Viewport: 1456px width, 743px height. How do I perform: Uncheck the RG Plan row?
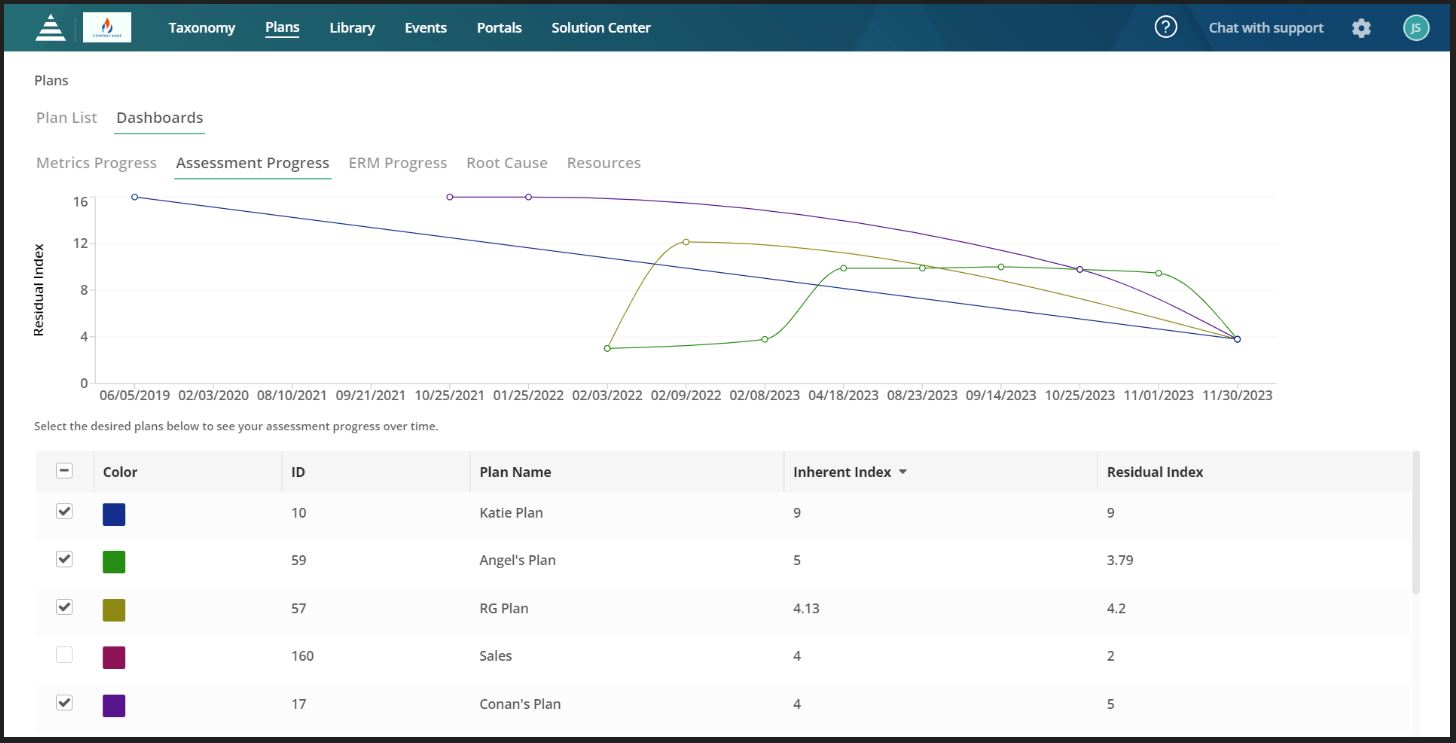coord(64,606)
